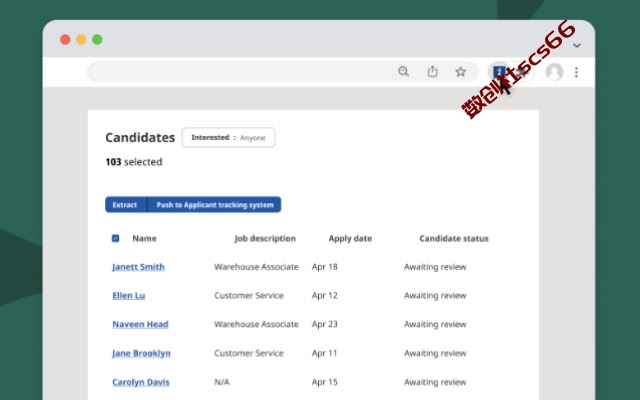Open Janett Smith's candidate profile
This screenshot has width=640, height=400.
coord(138,267)
